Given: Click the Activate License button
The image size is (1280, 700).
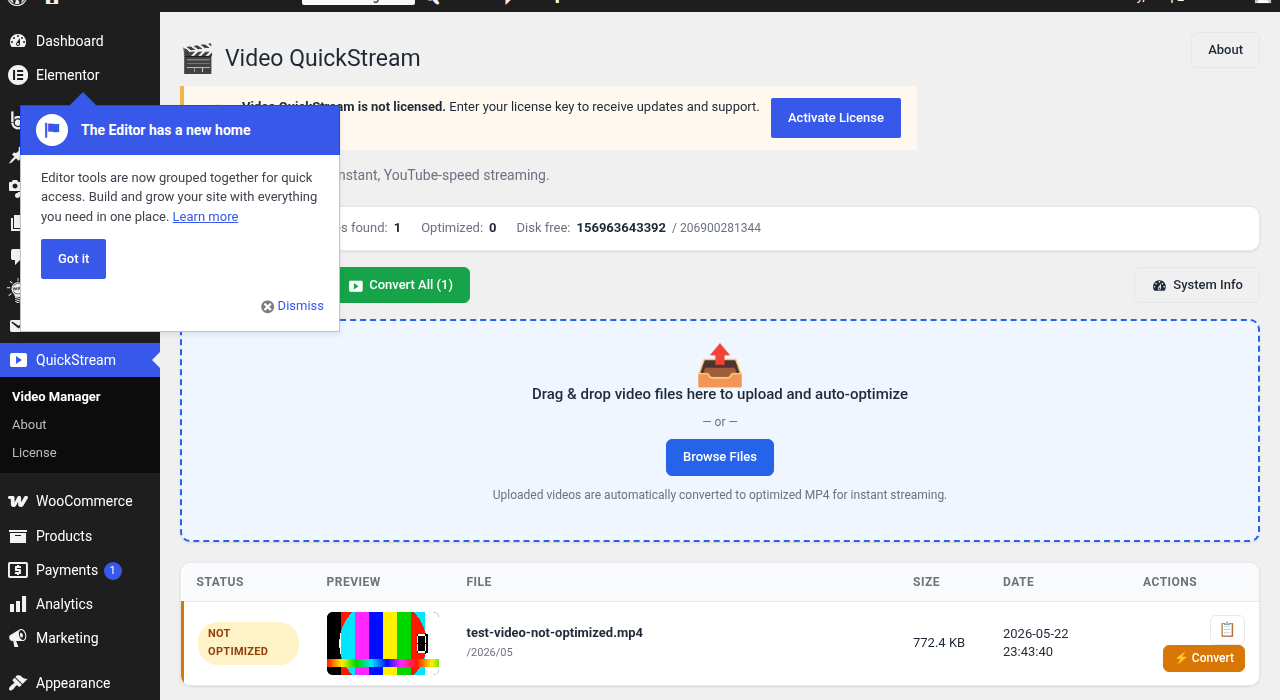Looking at the screenshot, I should point(836,118).
